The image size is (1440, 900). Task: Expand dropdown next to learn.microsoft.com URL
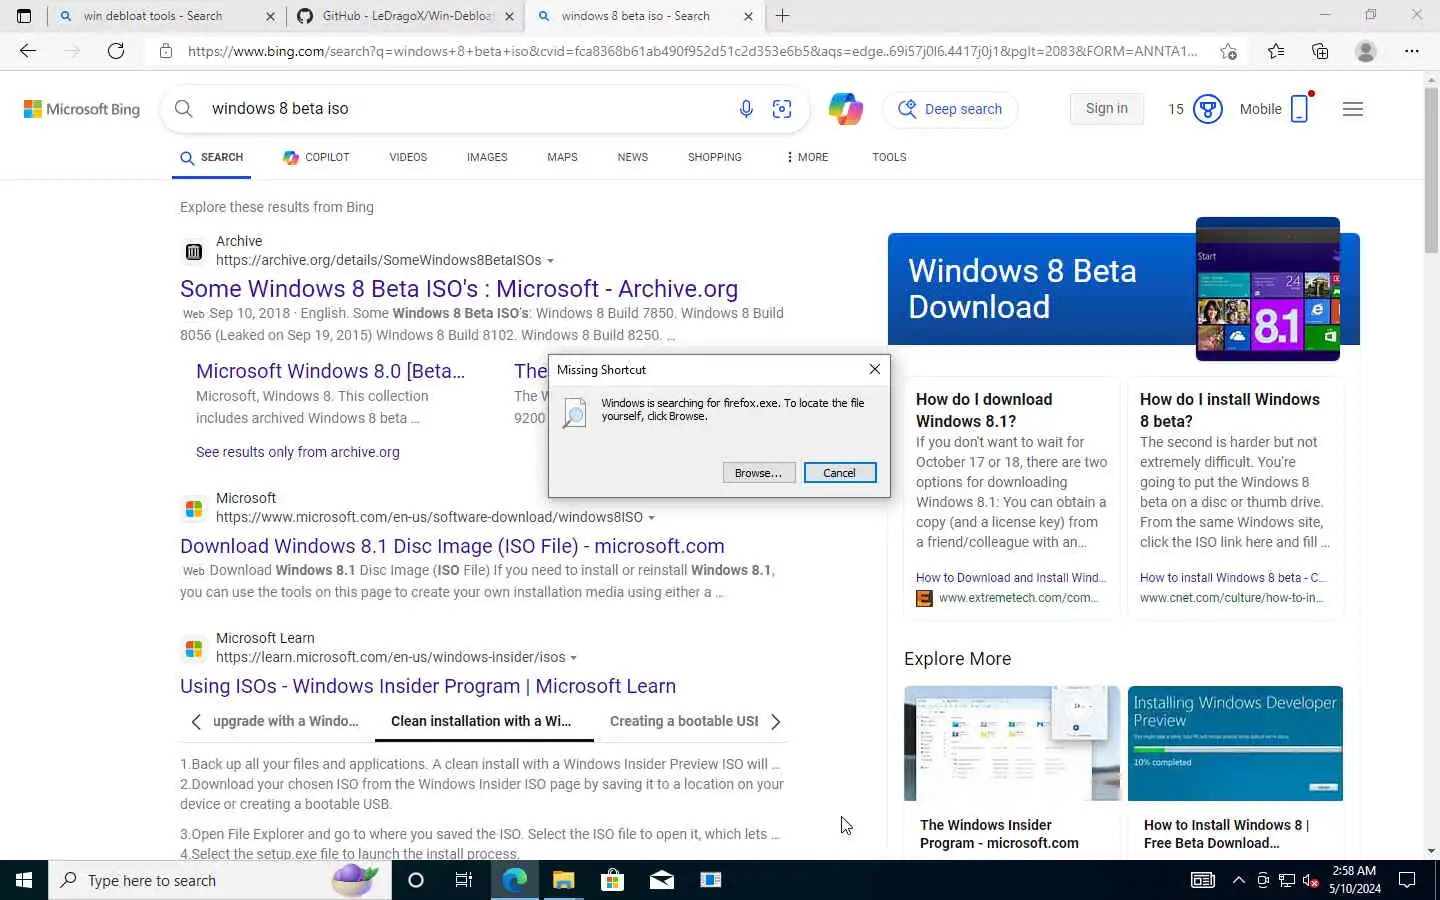point(574,658)
